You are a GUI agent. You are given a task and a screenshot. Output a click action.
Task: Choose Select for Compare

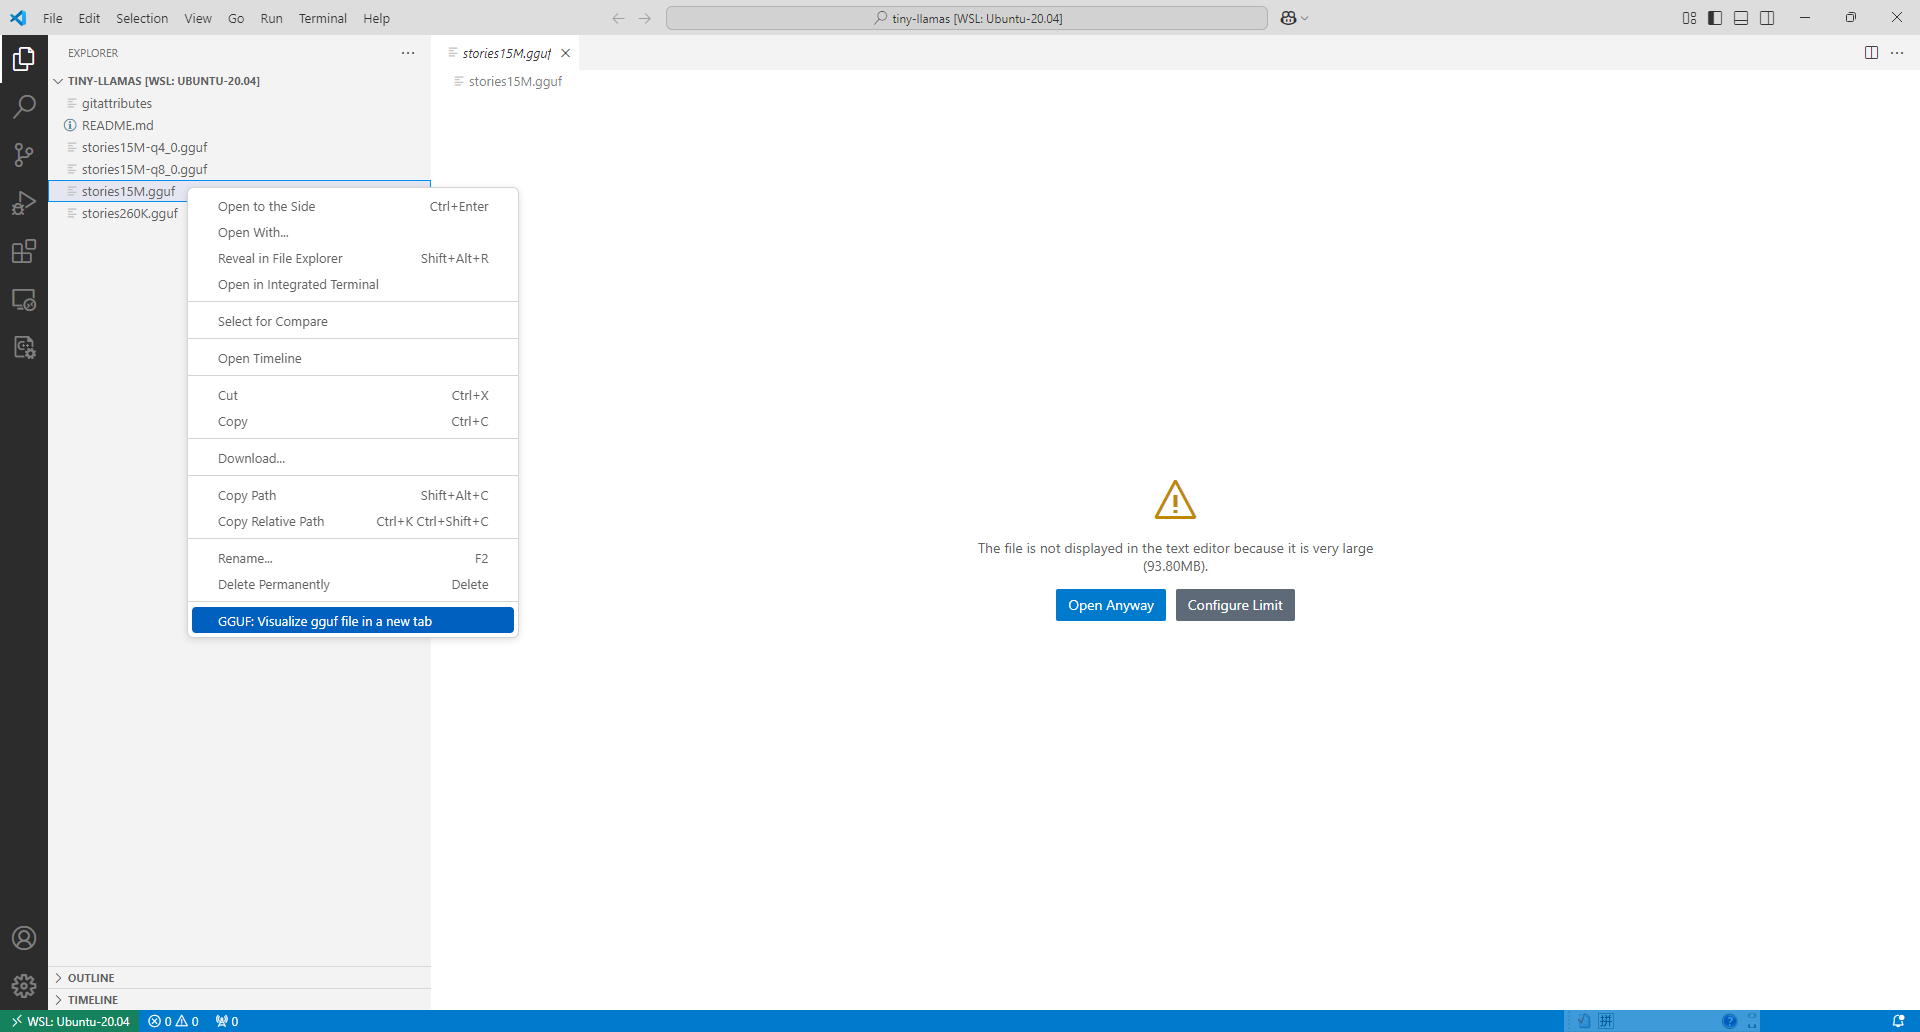pos(353,322)
